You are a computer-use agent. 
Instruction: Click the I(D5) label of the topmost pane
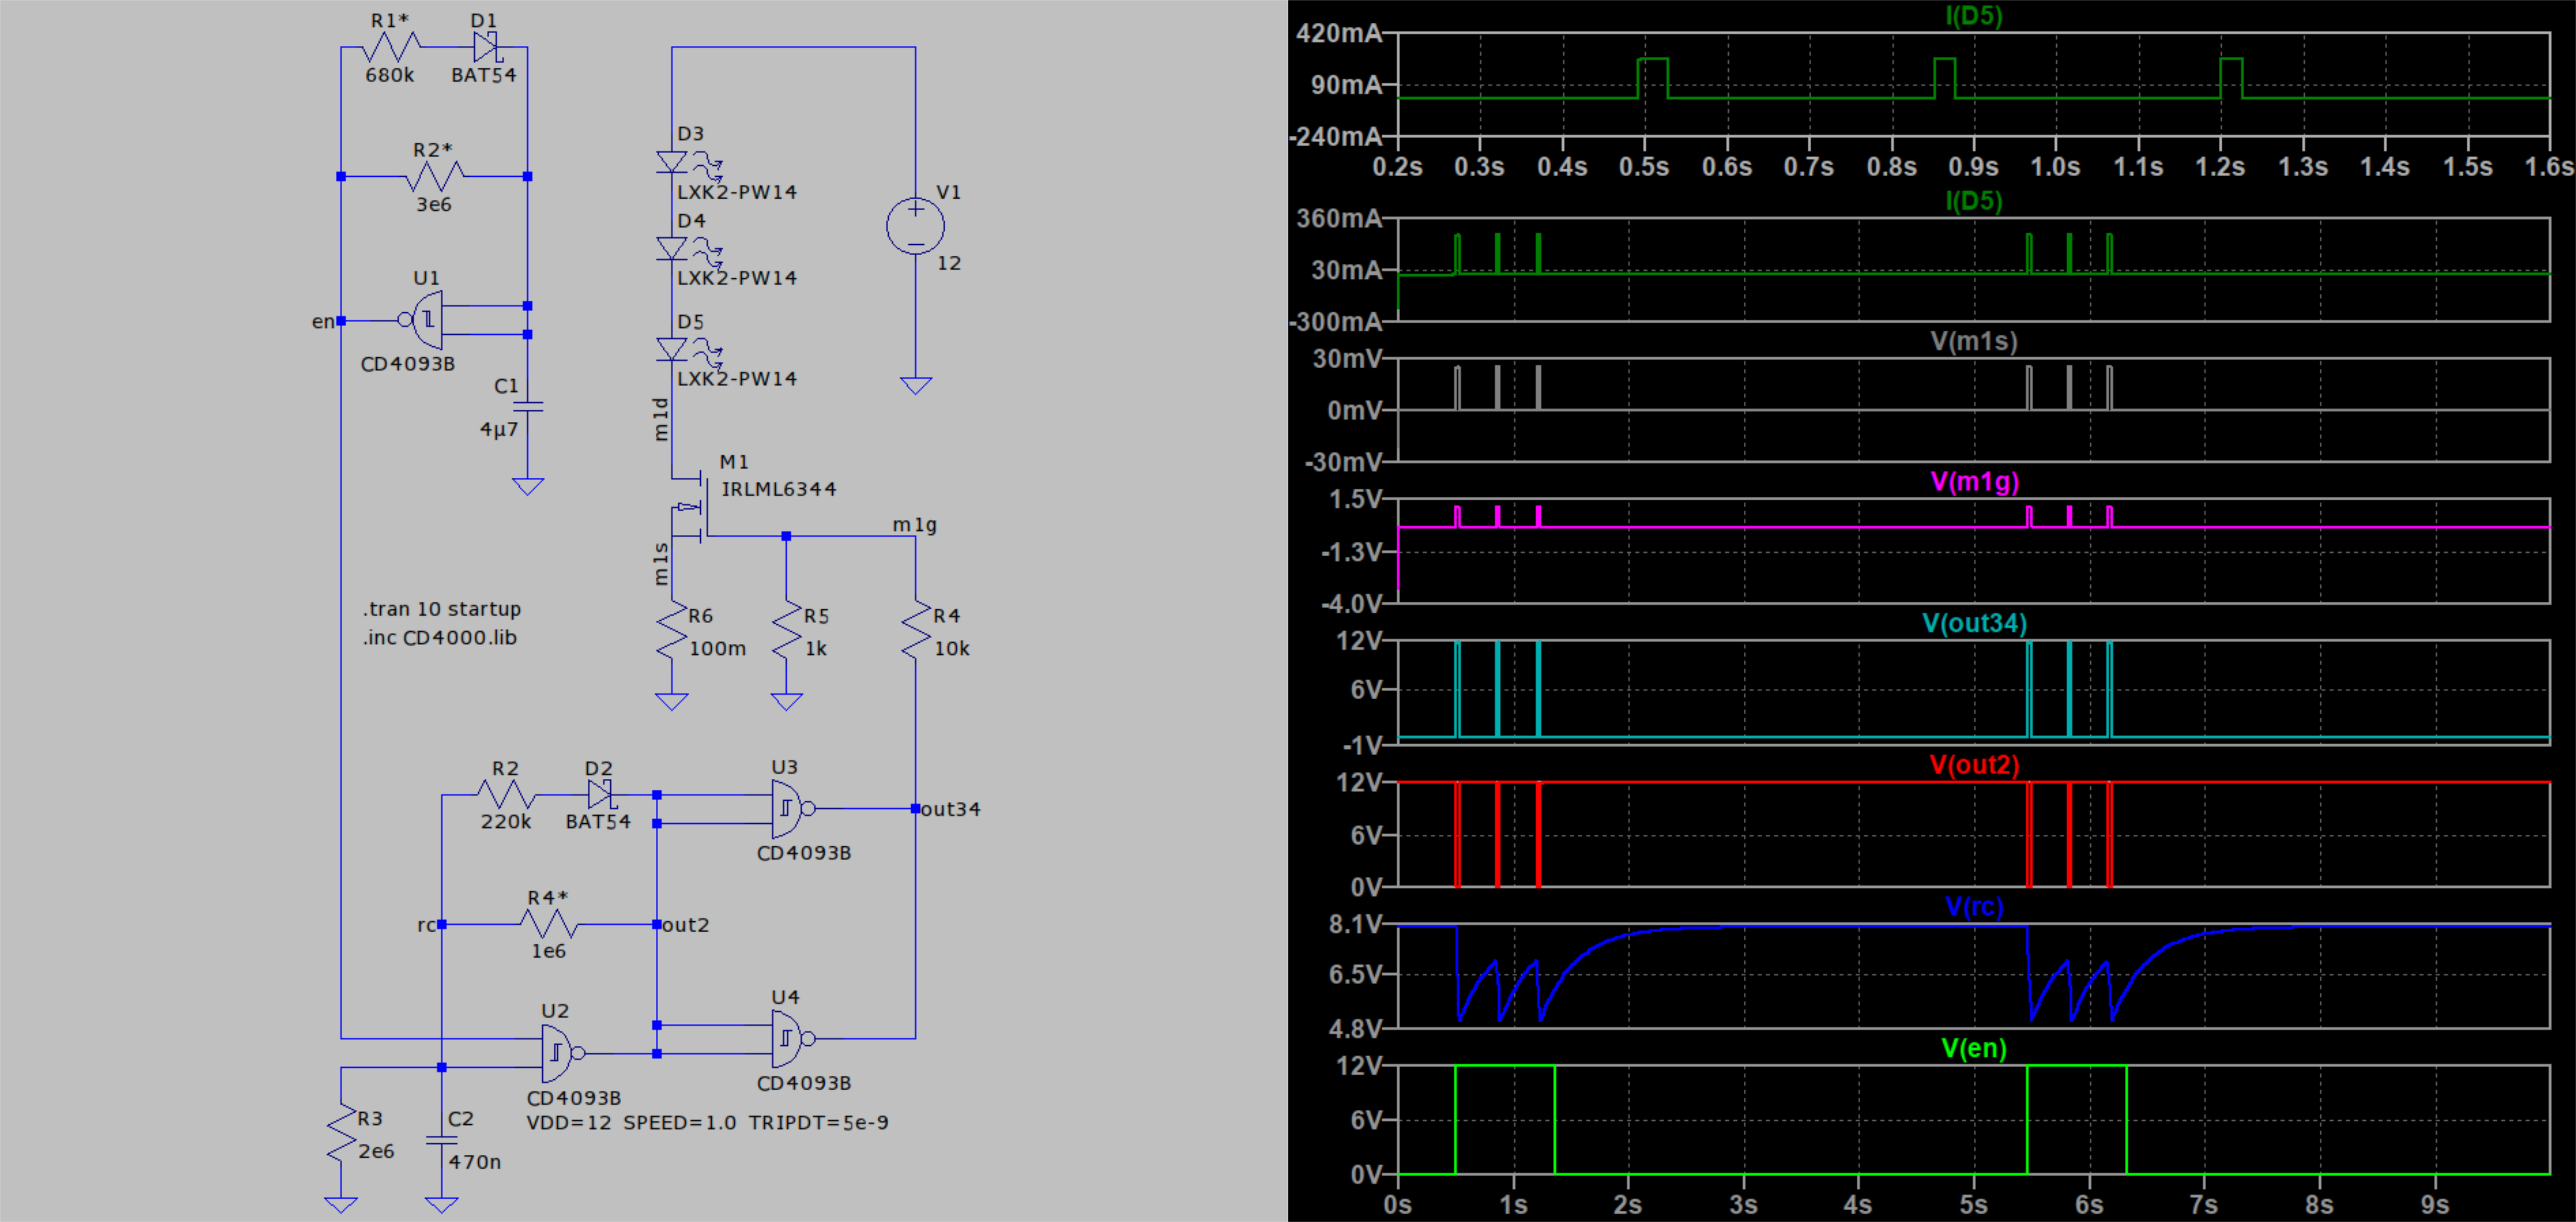[x=1974, y=15]
